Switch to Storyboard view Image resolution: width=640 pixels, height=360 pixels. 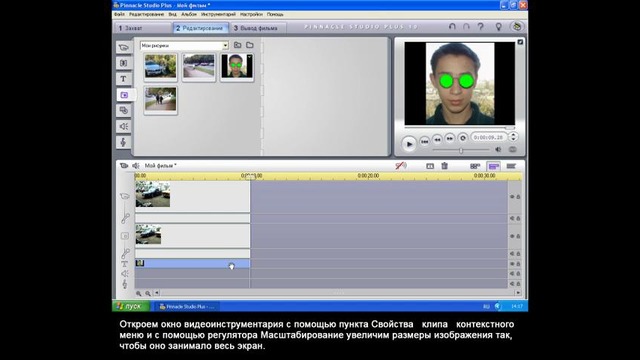[475, 166]
